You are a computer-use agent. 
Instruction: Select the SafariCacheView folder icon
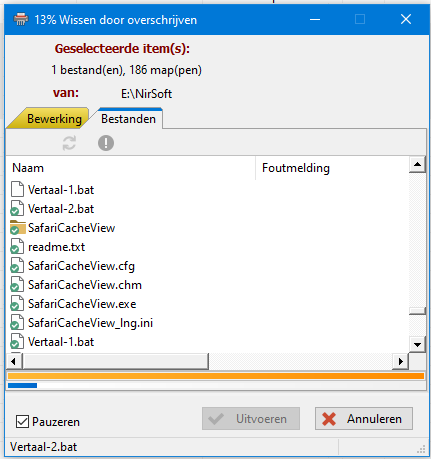(x=18, y=228)
